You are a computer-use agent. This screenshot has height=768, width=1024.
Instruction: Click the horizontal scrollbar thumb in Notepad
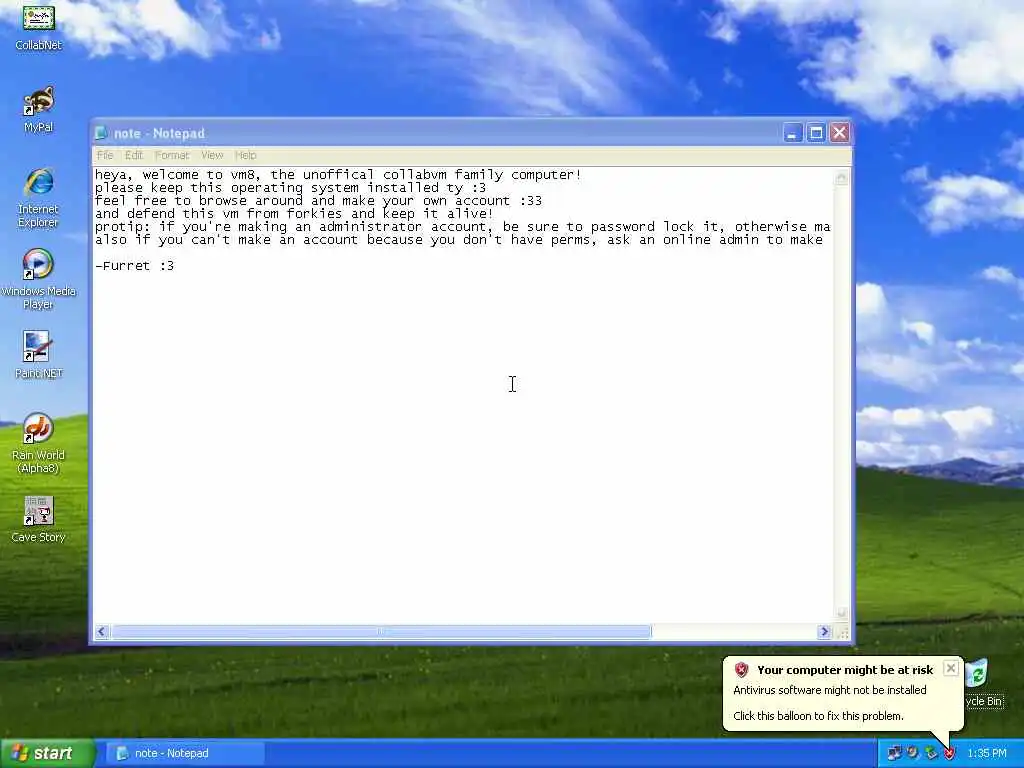coord(381,632)
